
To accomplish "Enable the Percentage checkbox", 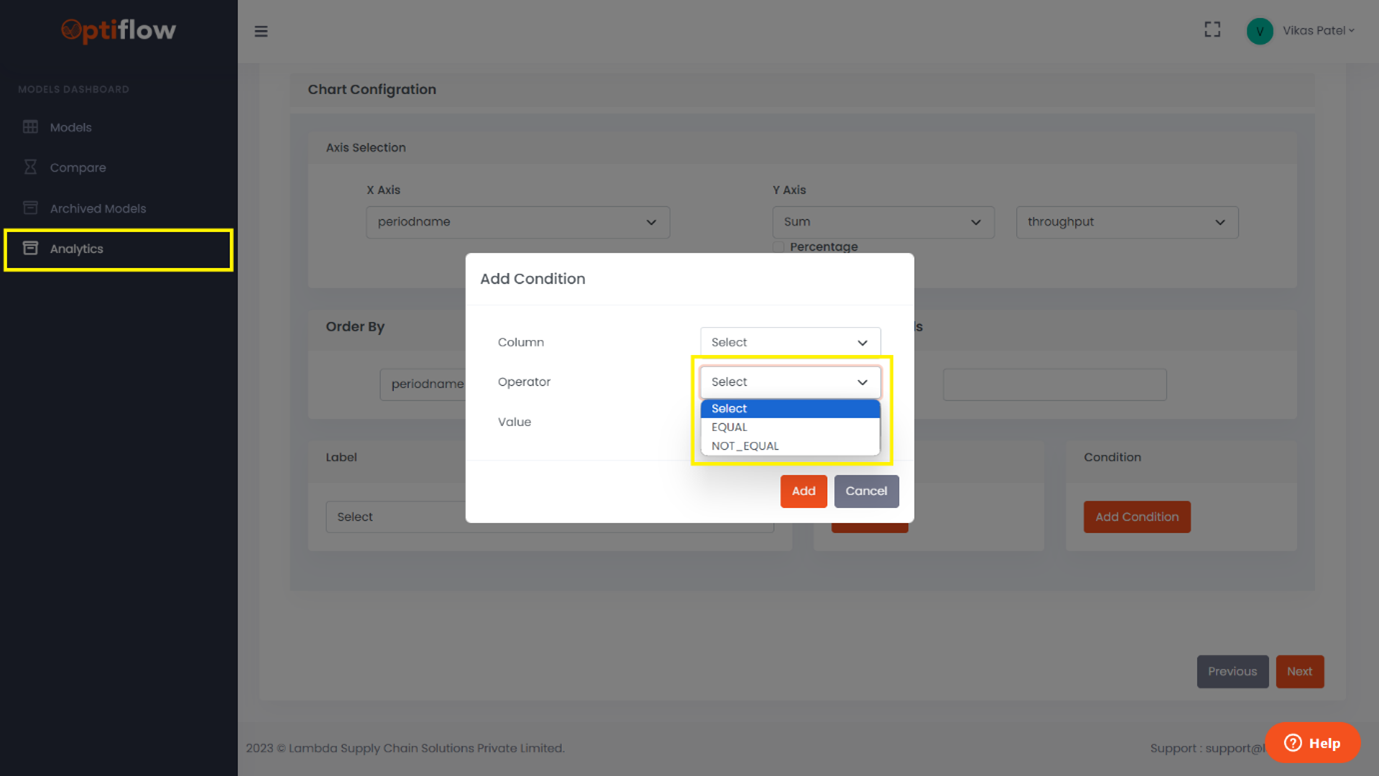I will pyautogui.click(x=778, y=246).
